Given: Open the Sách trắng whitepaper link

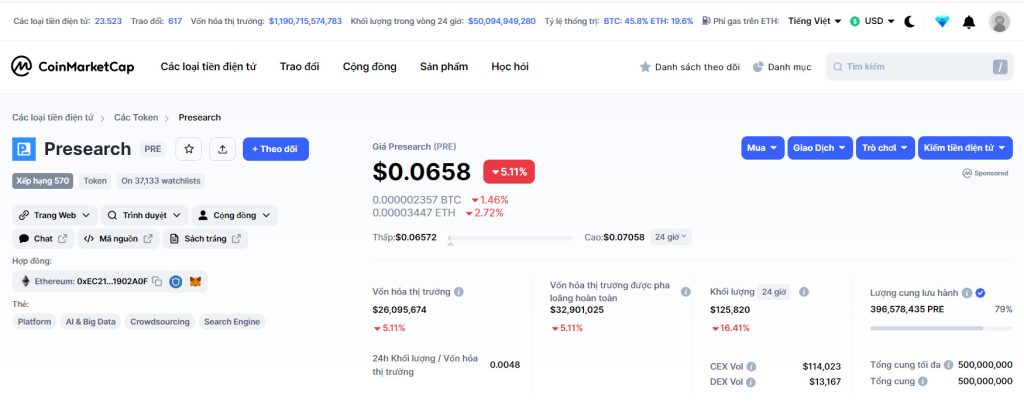Looking at the screenshot, I should [205, 239].
